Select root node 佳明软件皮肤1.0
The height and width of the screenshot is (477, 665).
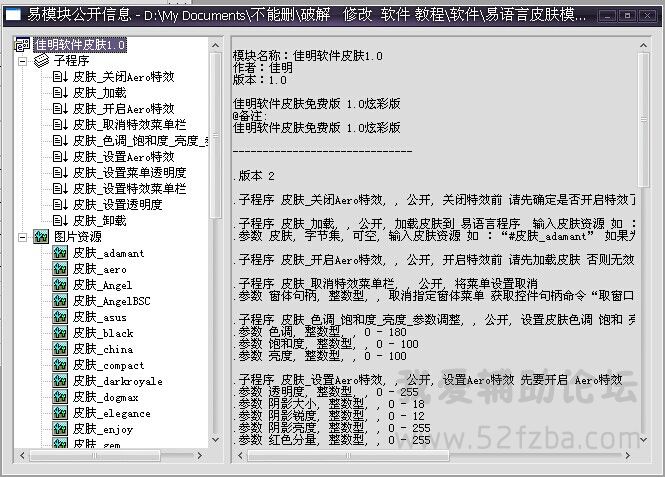[x=80, y=45]
